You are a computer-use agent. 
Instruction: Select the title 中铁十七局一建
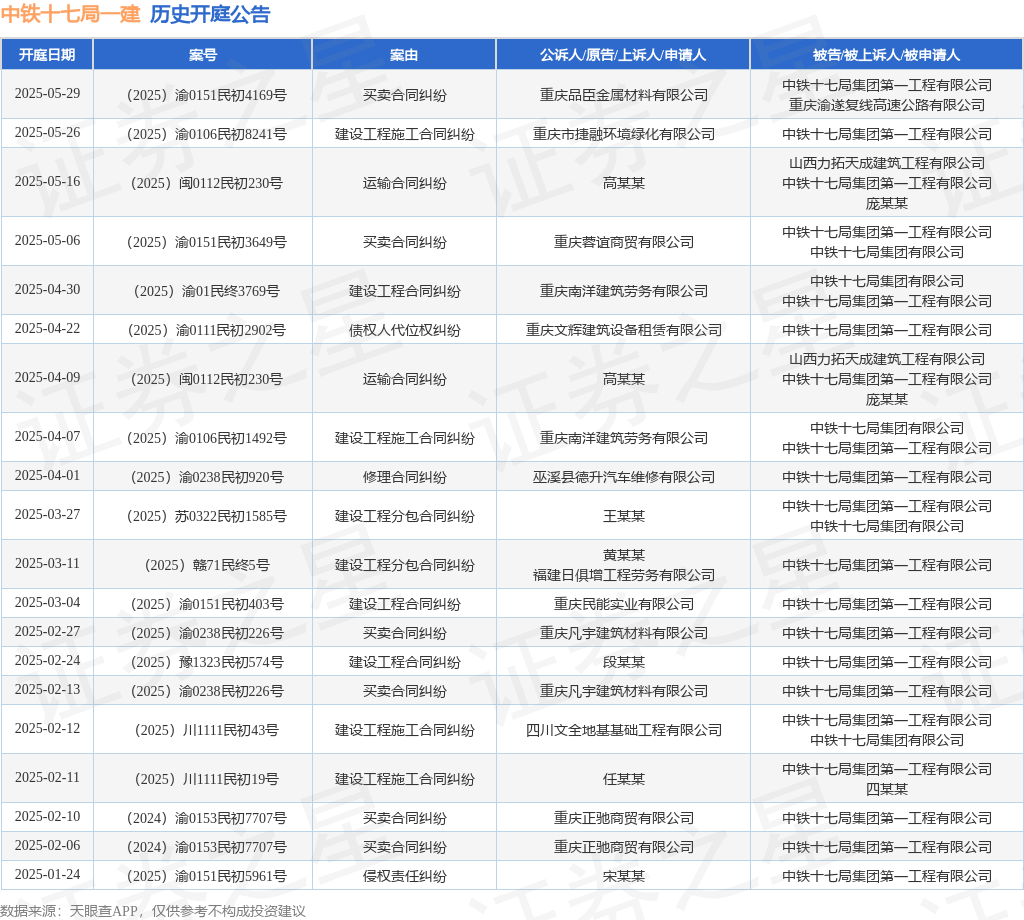(x=71, y=14)
